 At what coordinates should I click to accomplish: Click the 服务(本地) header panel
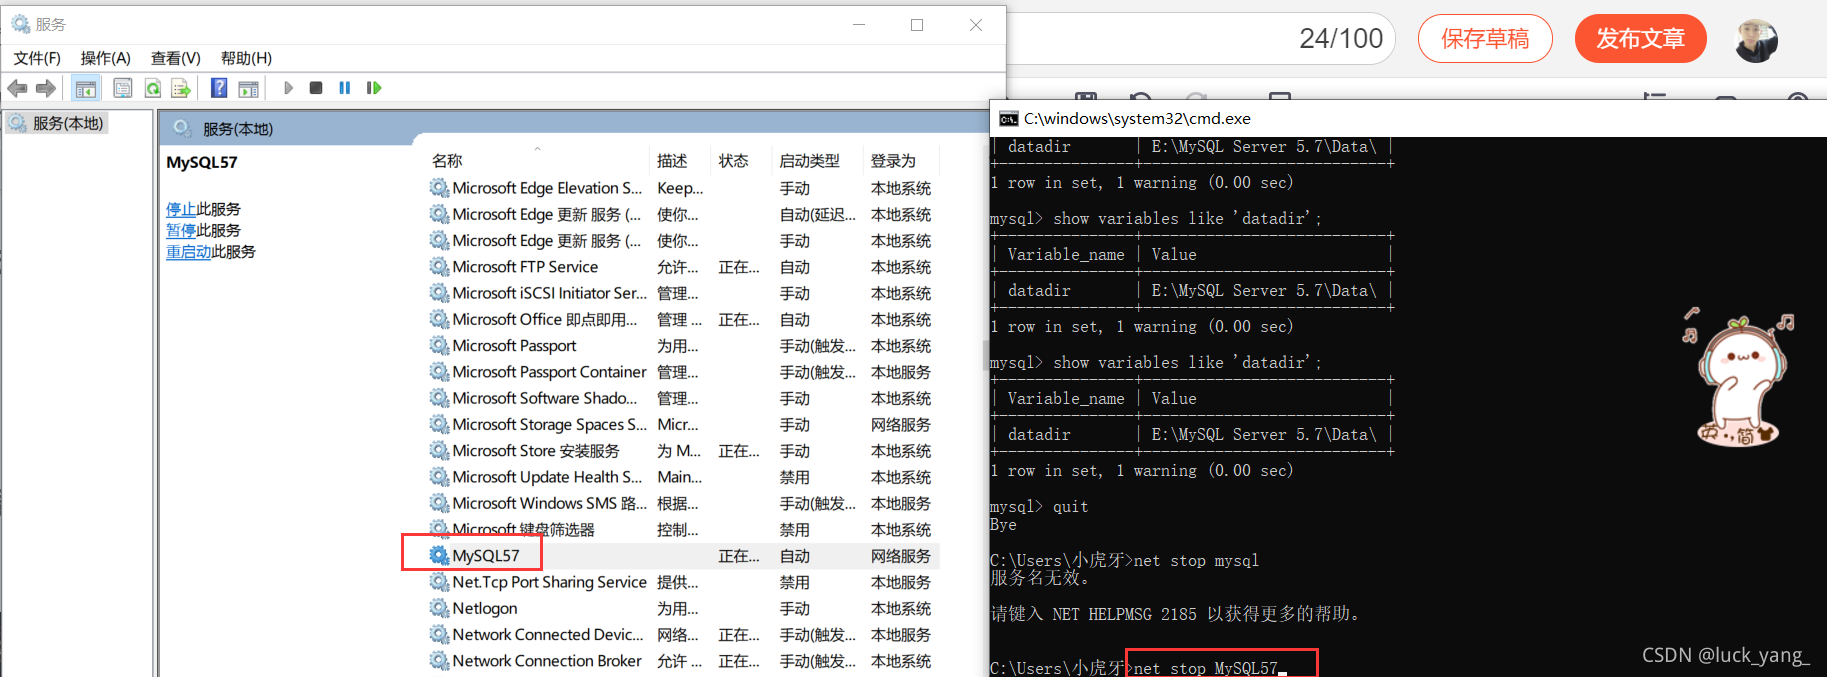tap(574, 127)
